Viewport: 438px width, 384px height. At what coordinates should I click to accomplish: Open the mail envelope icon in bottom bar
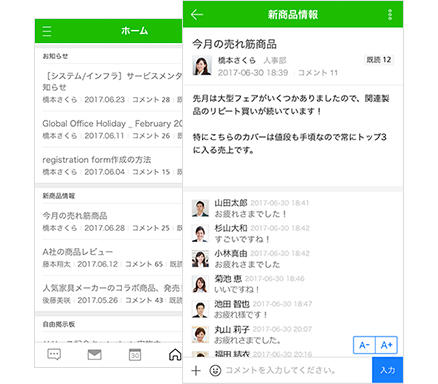tap(94, 355)
